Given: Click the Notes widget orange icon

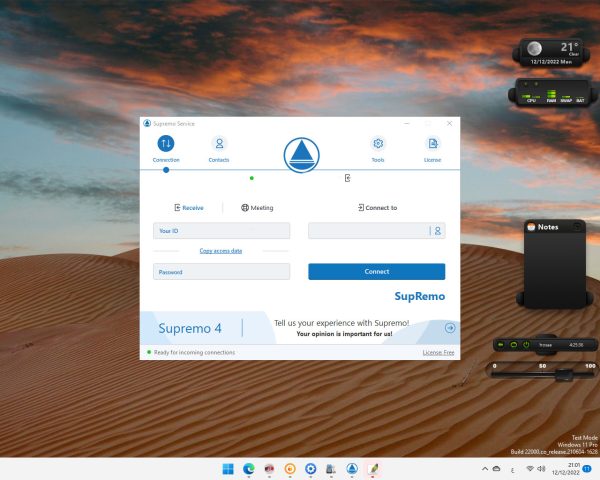Looking at the screenshot, I should click(531, 227).
